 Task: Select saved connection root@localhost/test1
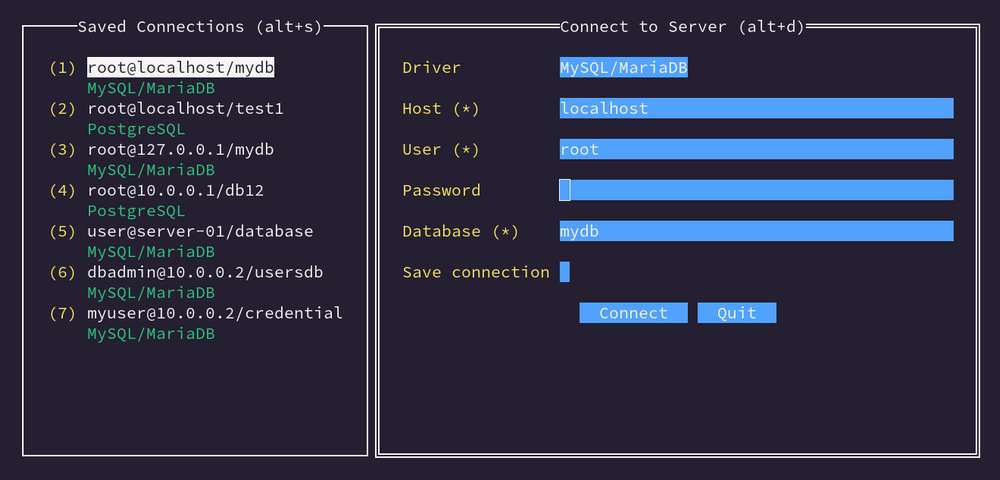coord(185,108)
